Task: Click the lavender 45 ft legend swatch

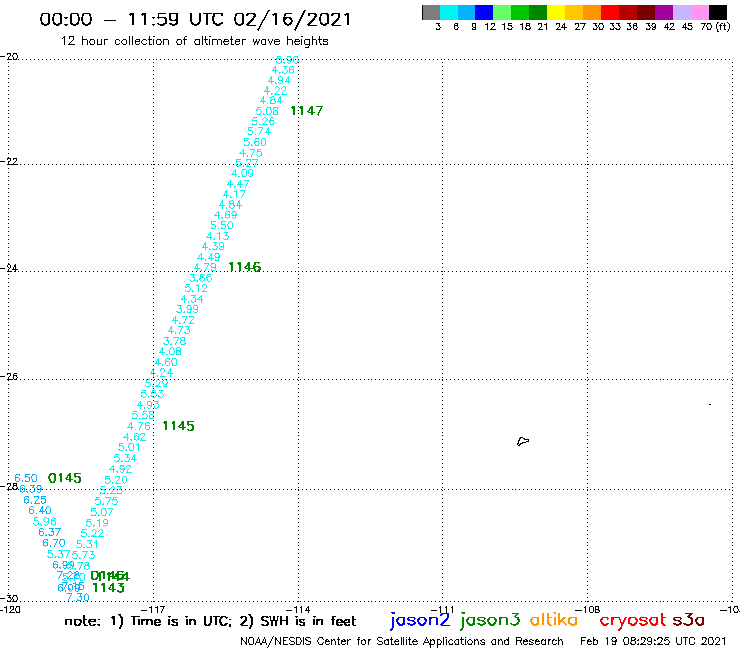Action: coord(681,12)
